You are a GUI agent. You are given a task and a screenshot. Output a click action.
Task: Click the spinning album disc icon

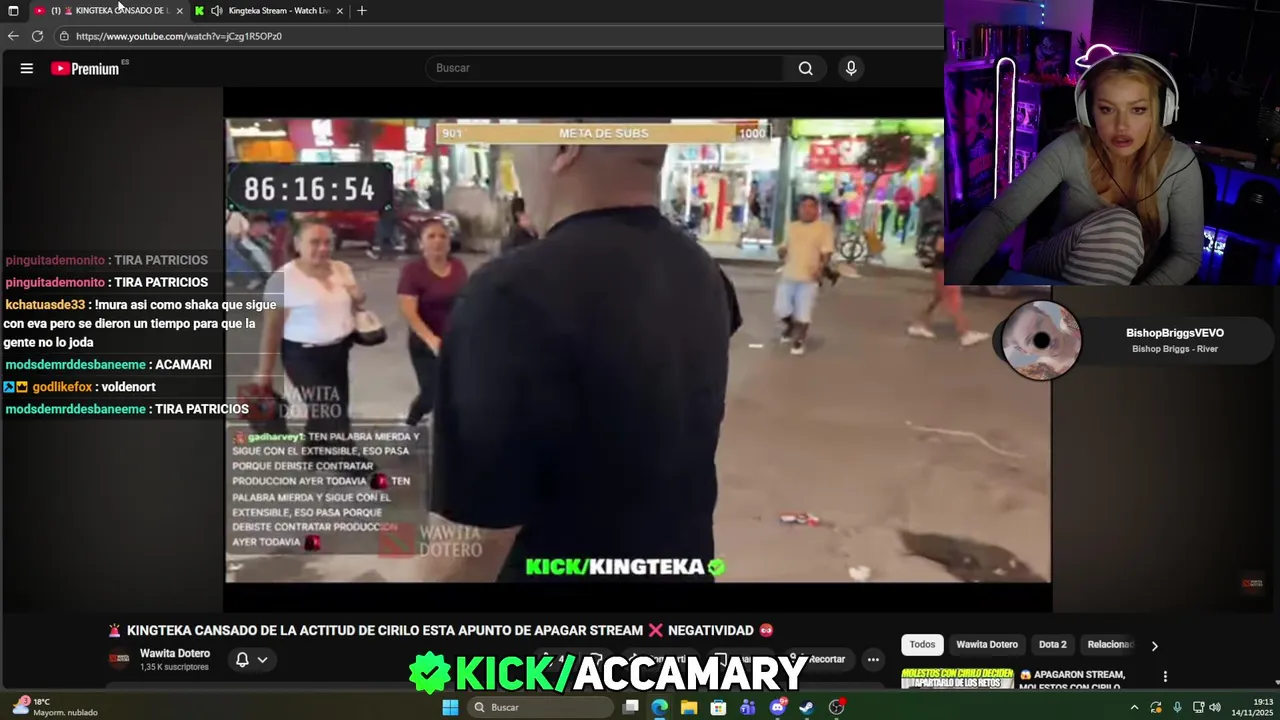coord(1041,341)
